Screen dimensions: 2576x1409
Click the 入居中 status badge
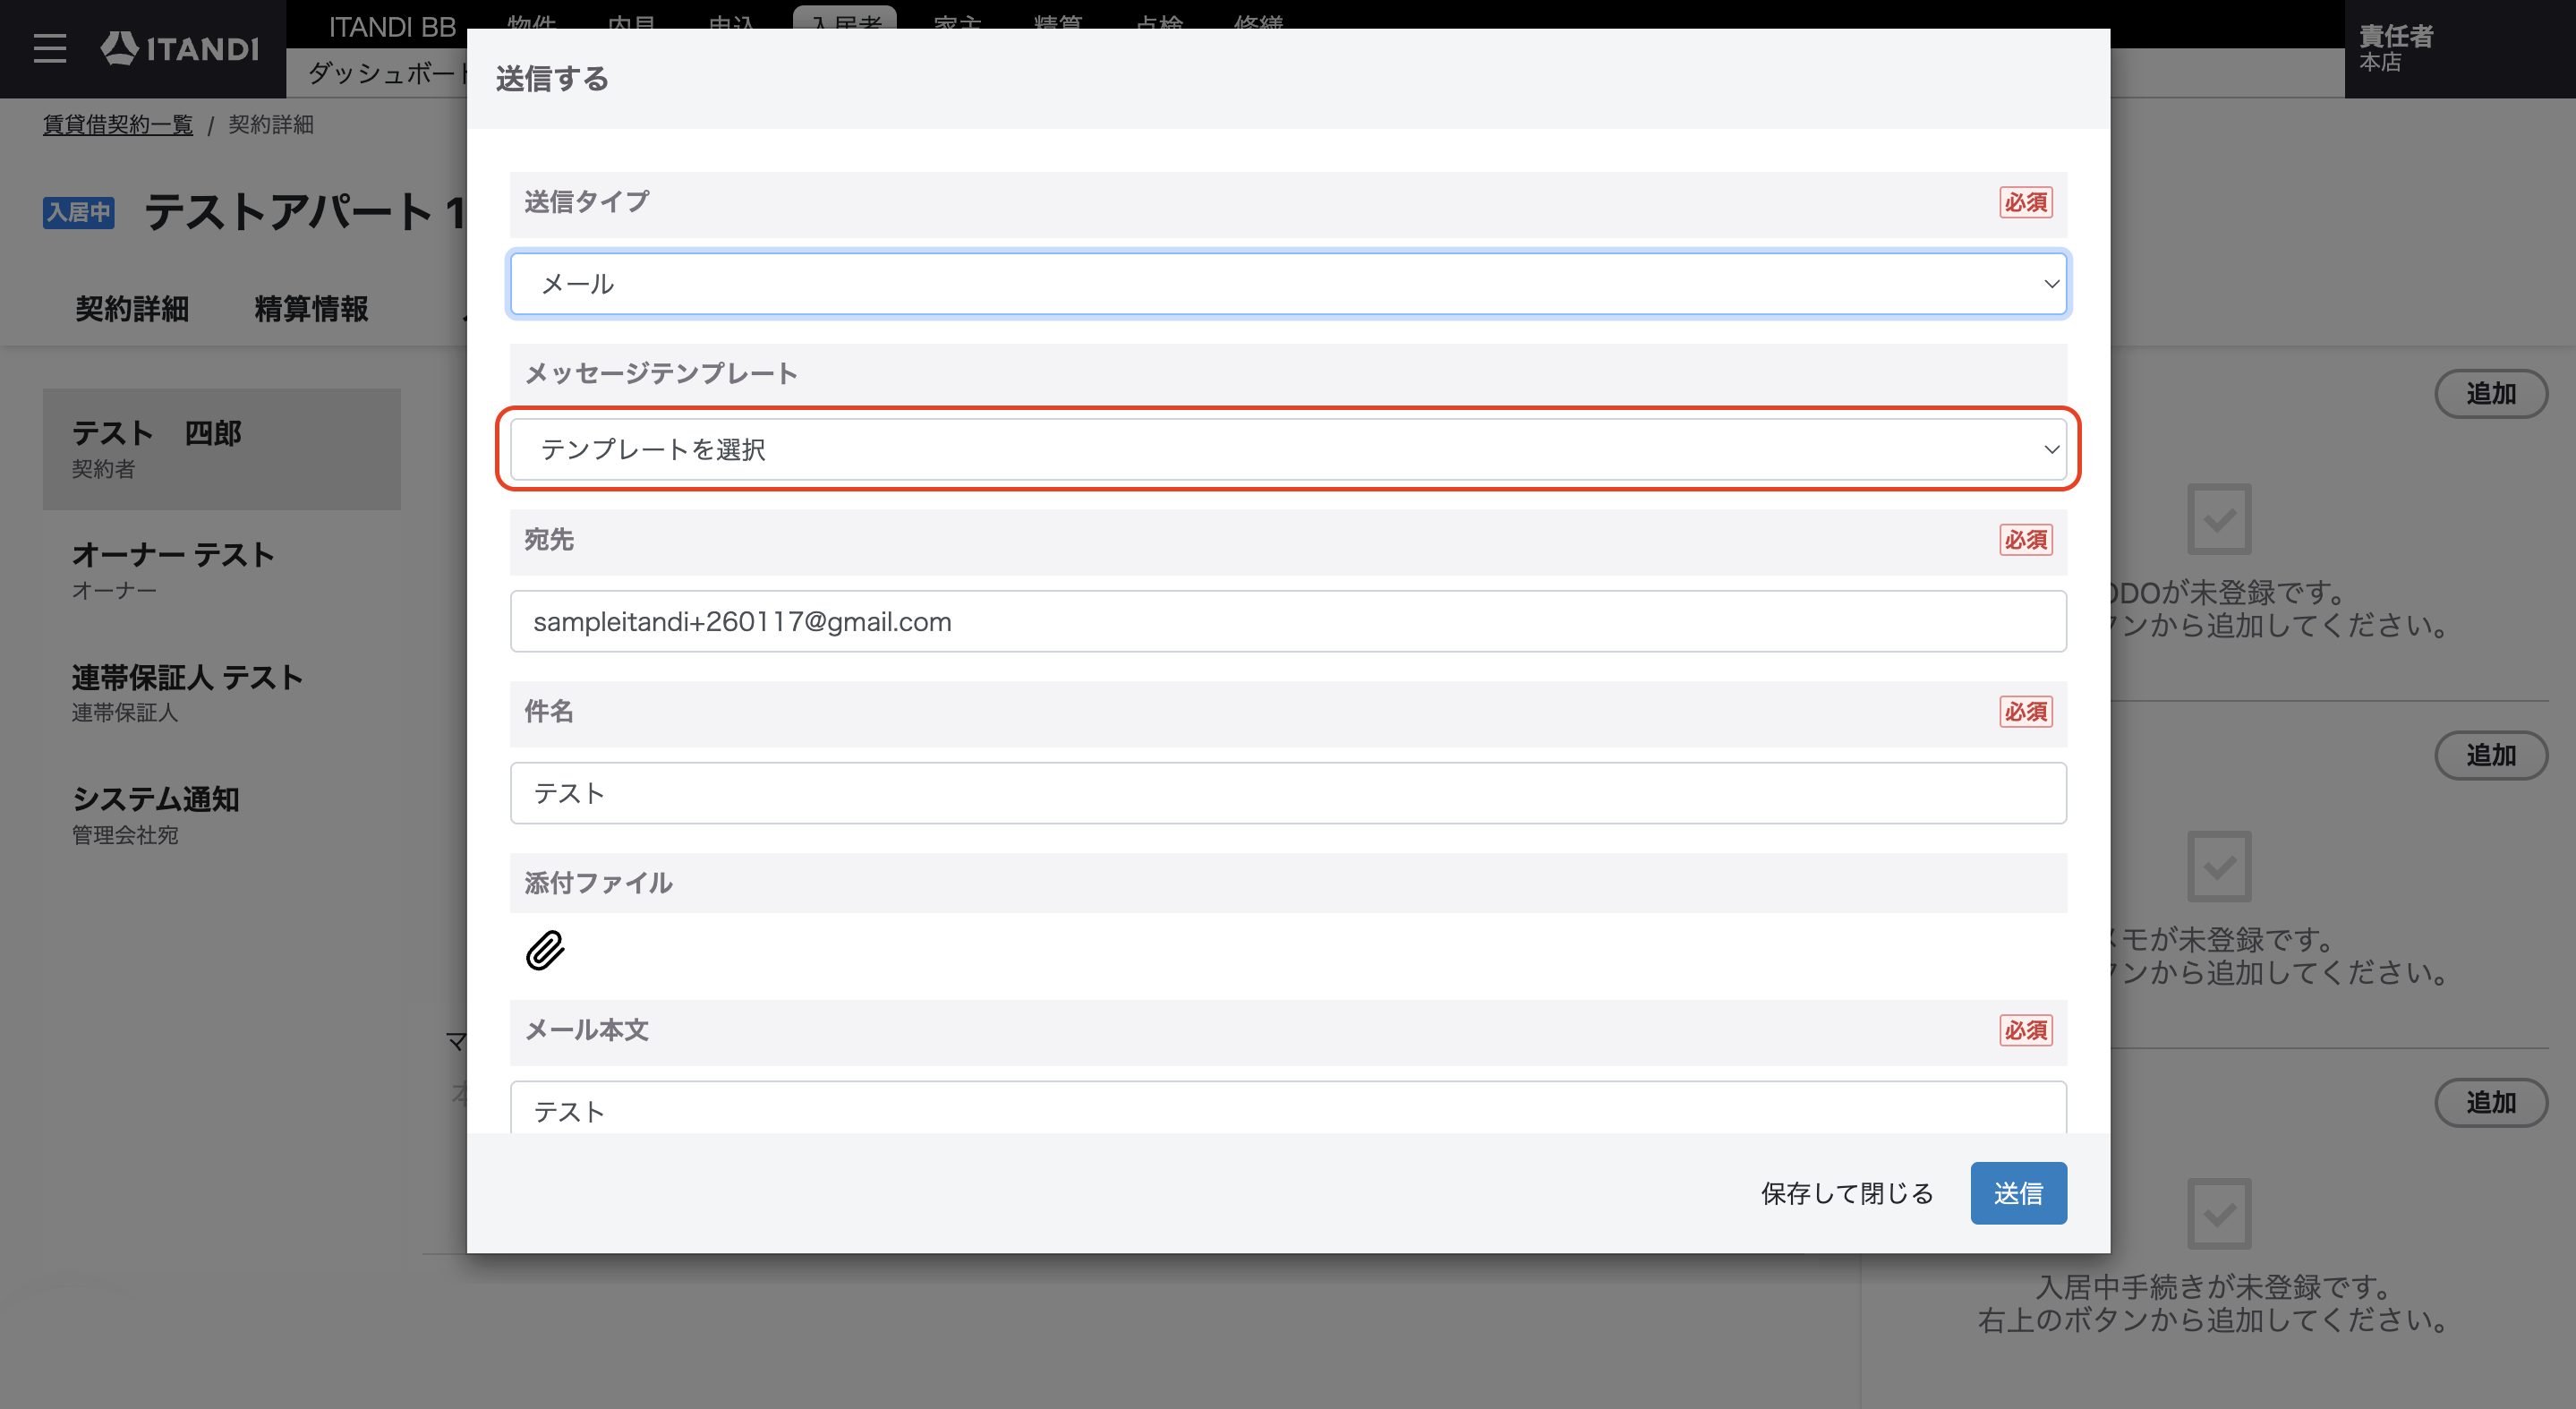tap(79, 213)
